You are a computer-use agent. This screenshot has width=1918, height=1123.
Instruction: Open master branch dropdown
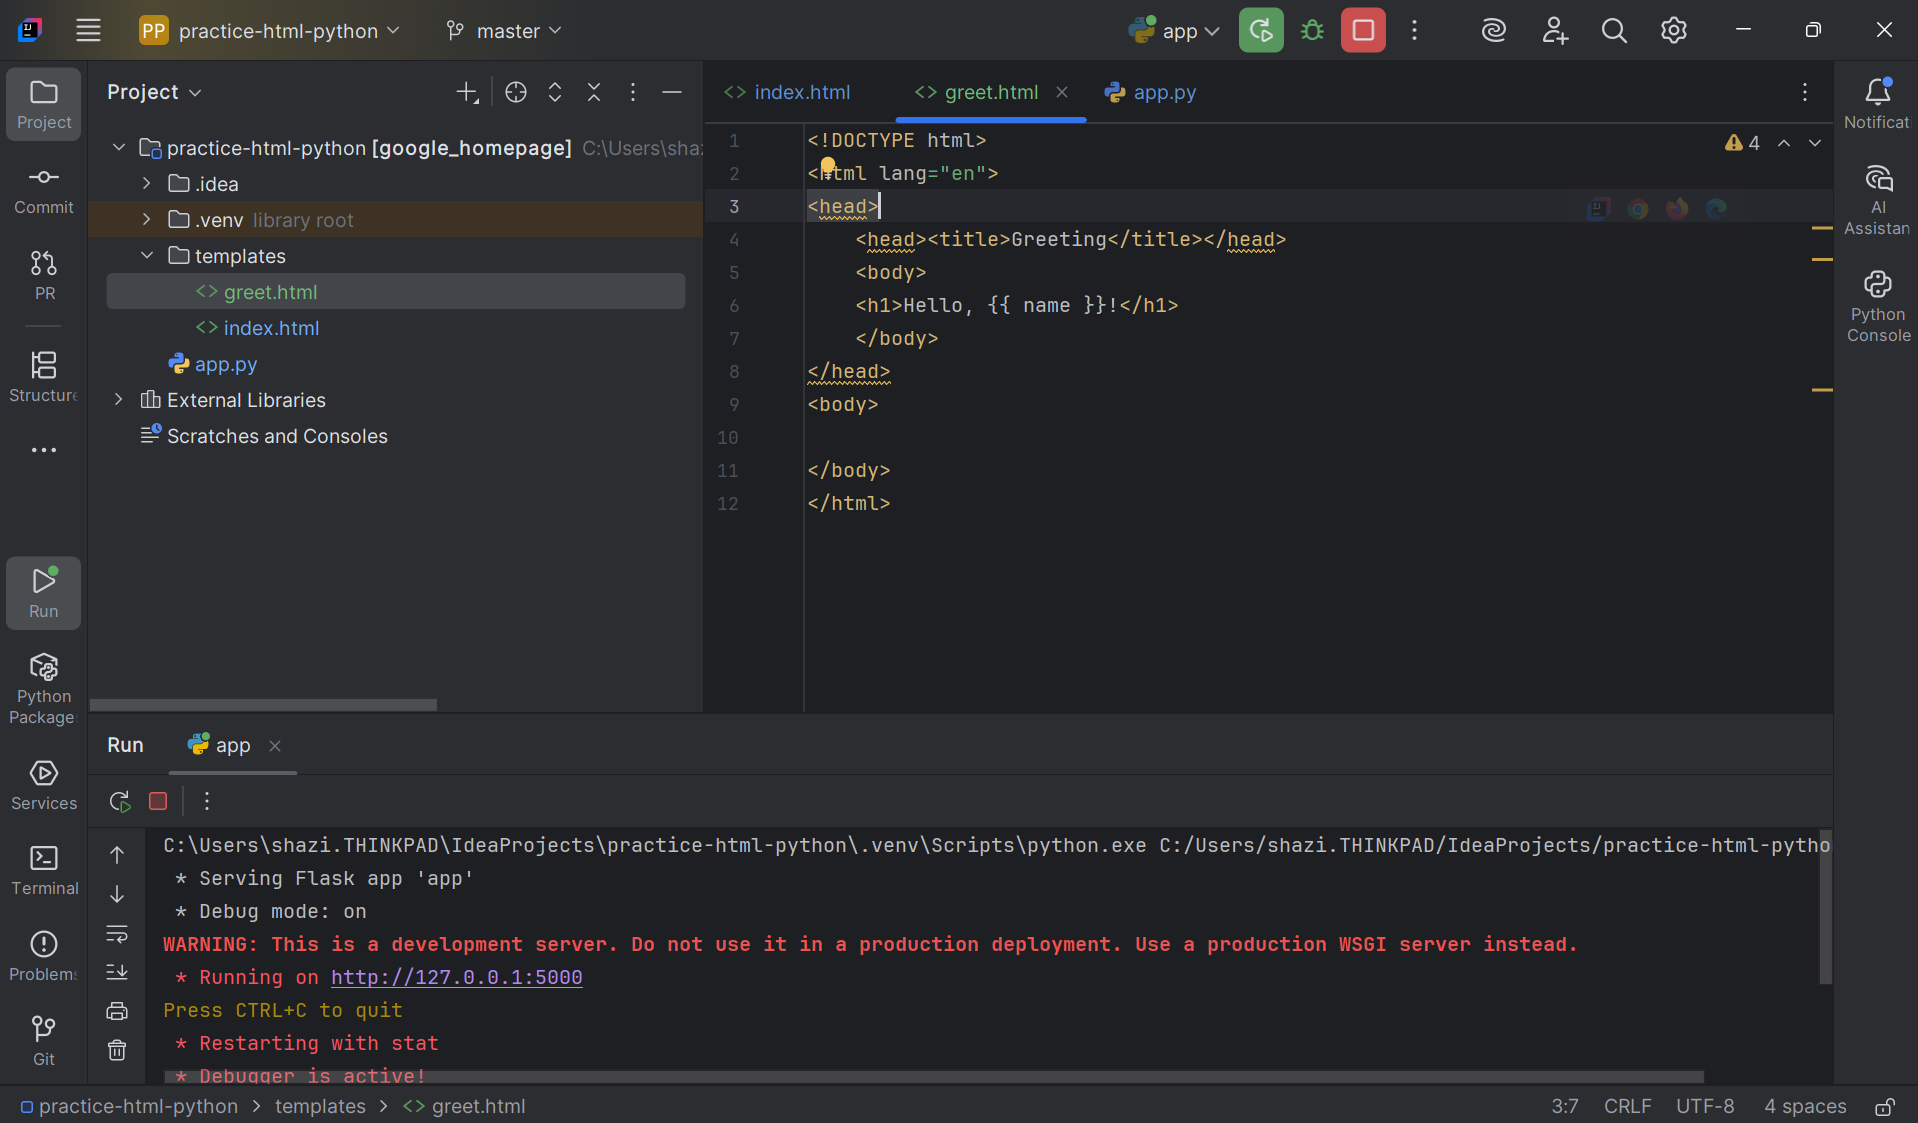coord(505,30)
